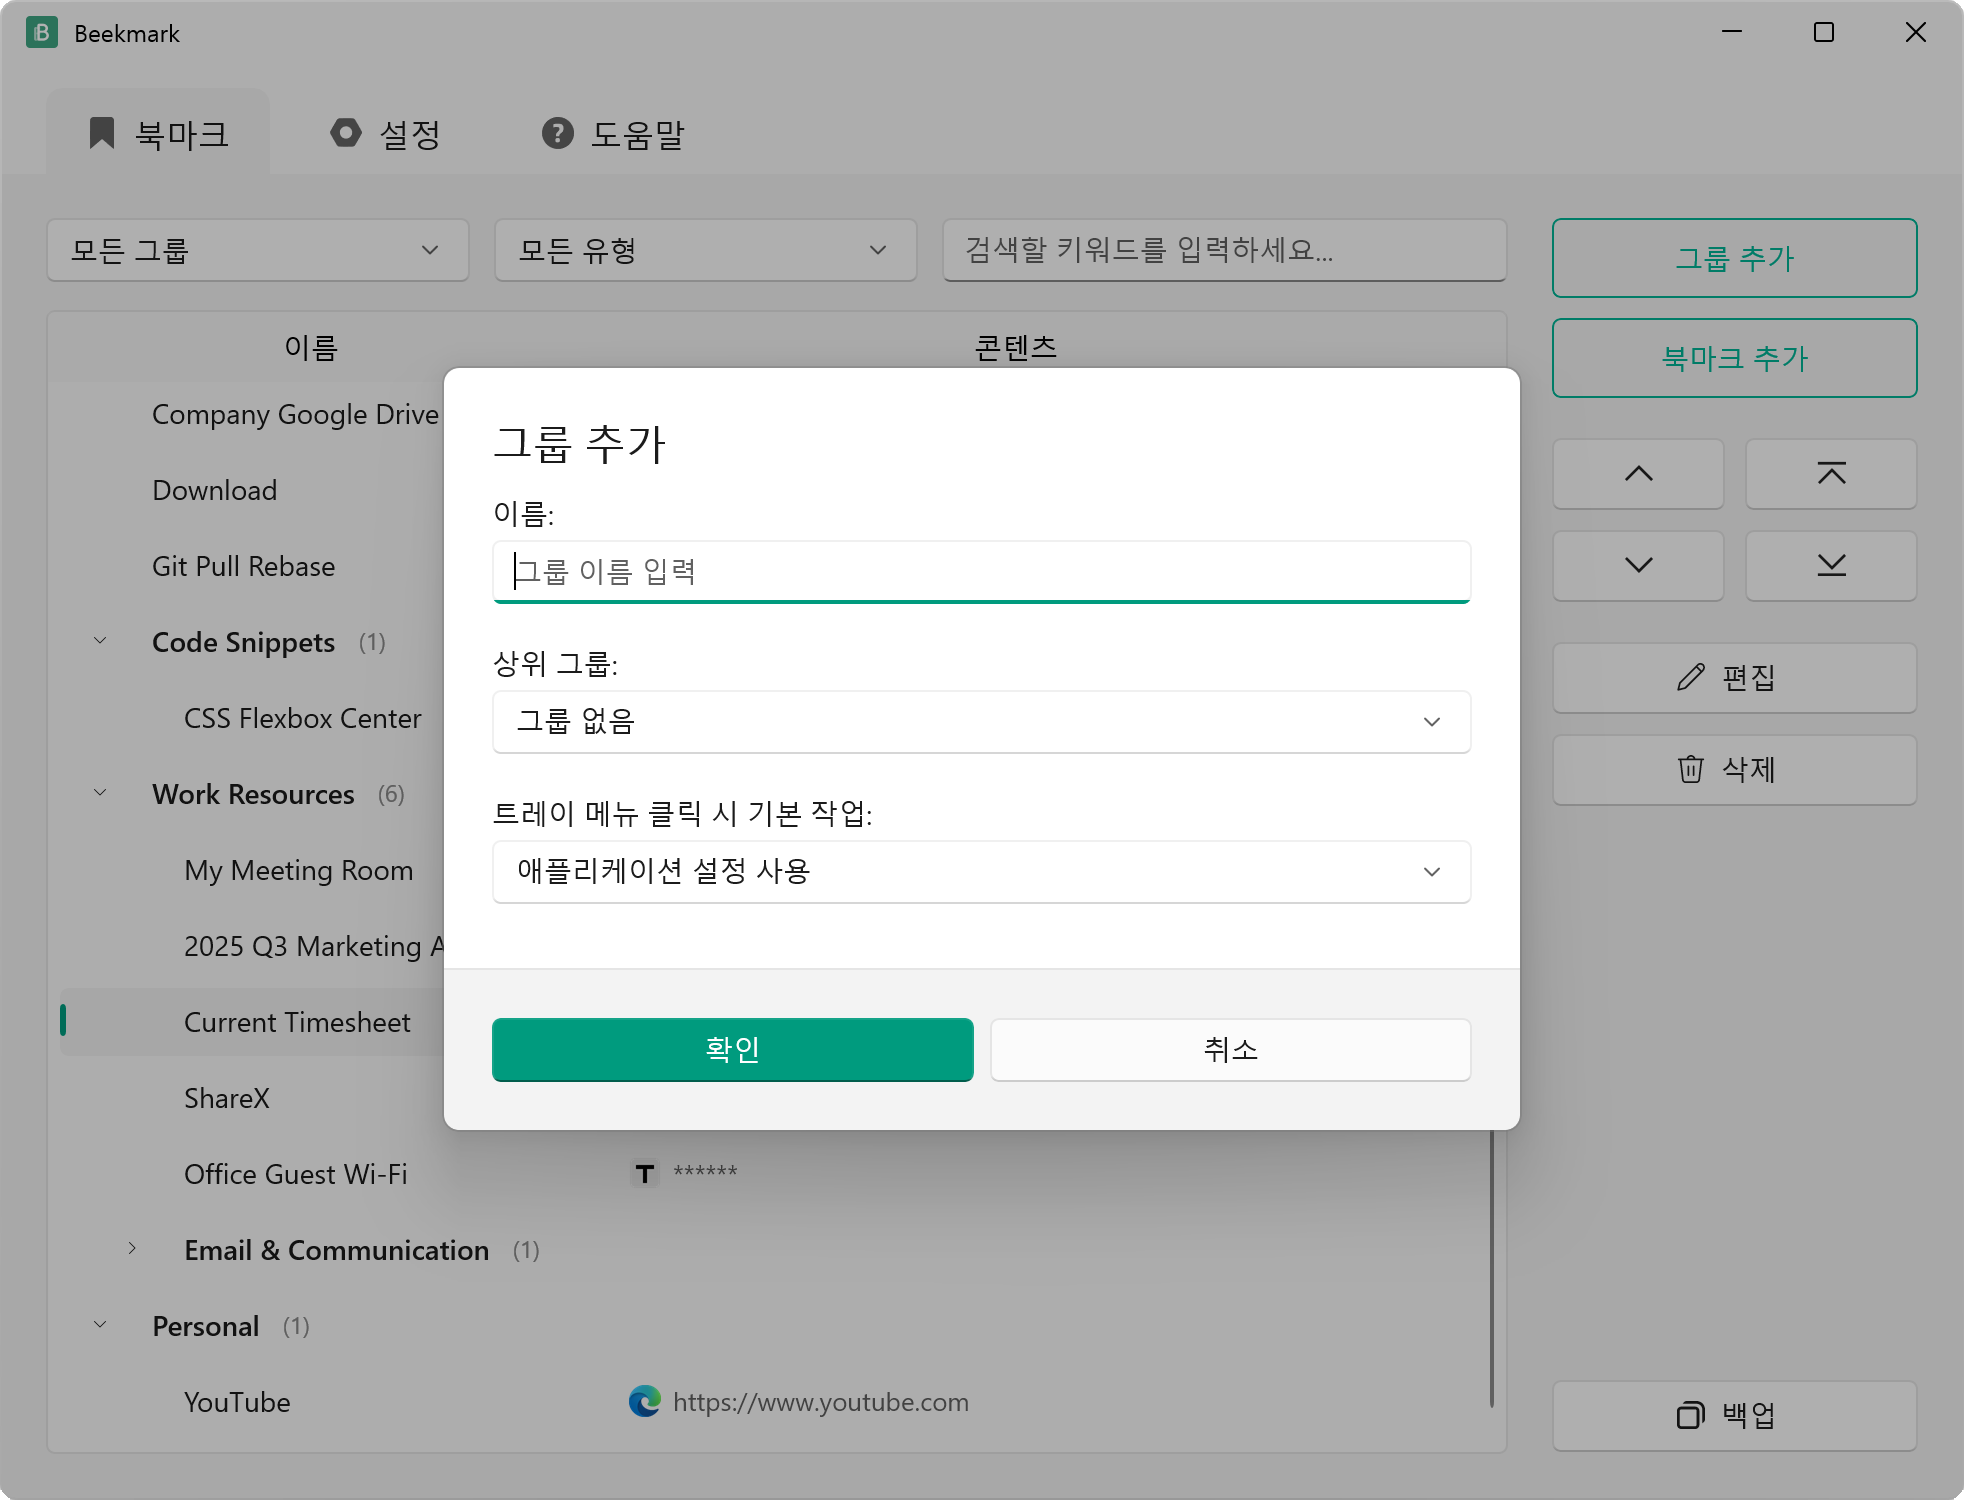Click the 그룹 추가 button

tap(1735, 258)
